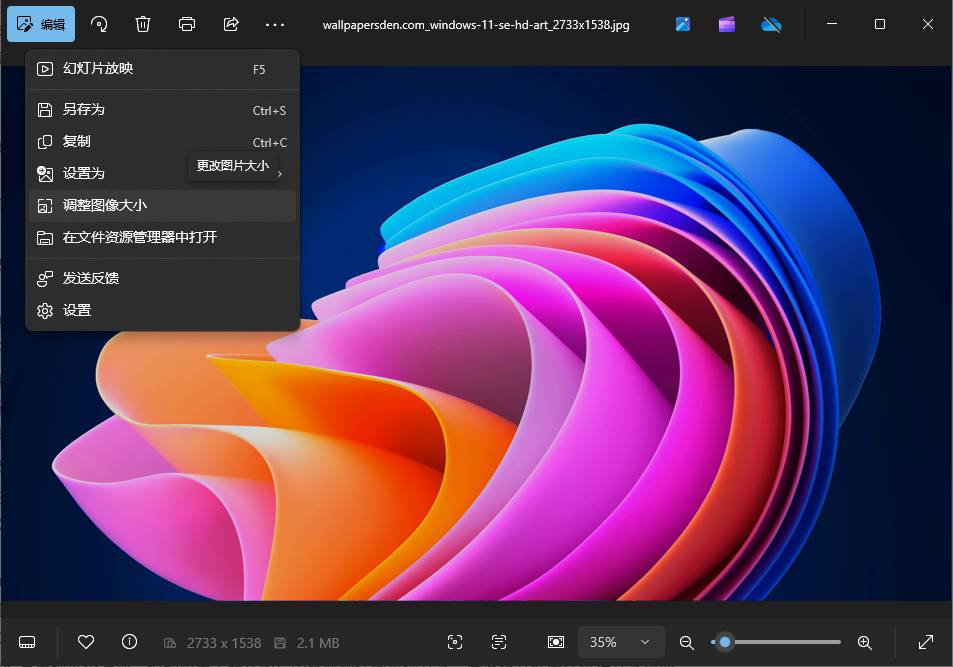Toggle the filmstrip view icon

point(28,642)
